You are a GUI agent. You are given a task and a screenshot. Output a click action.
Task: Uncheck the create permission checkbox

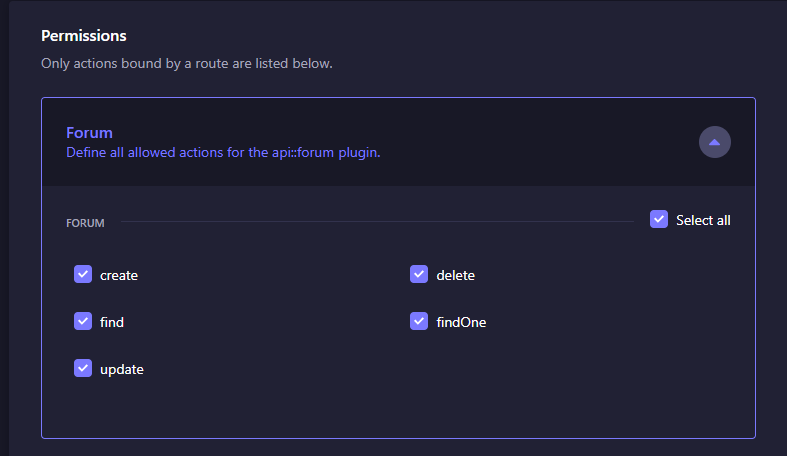(x=83, y=274)
